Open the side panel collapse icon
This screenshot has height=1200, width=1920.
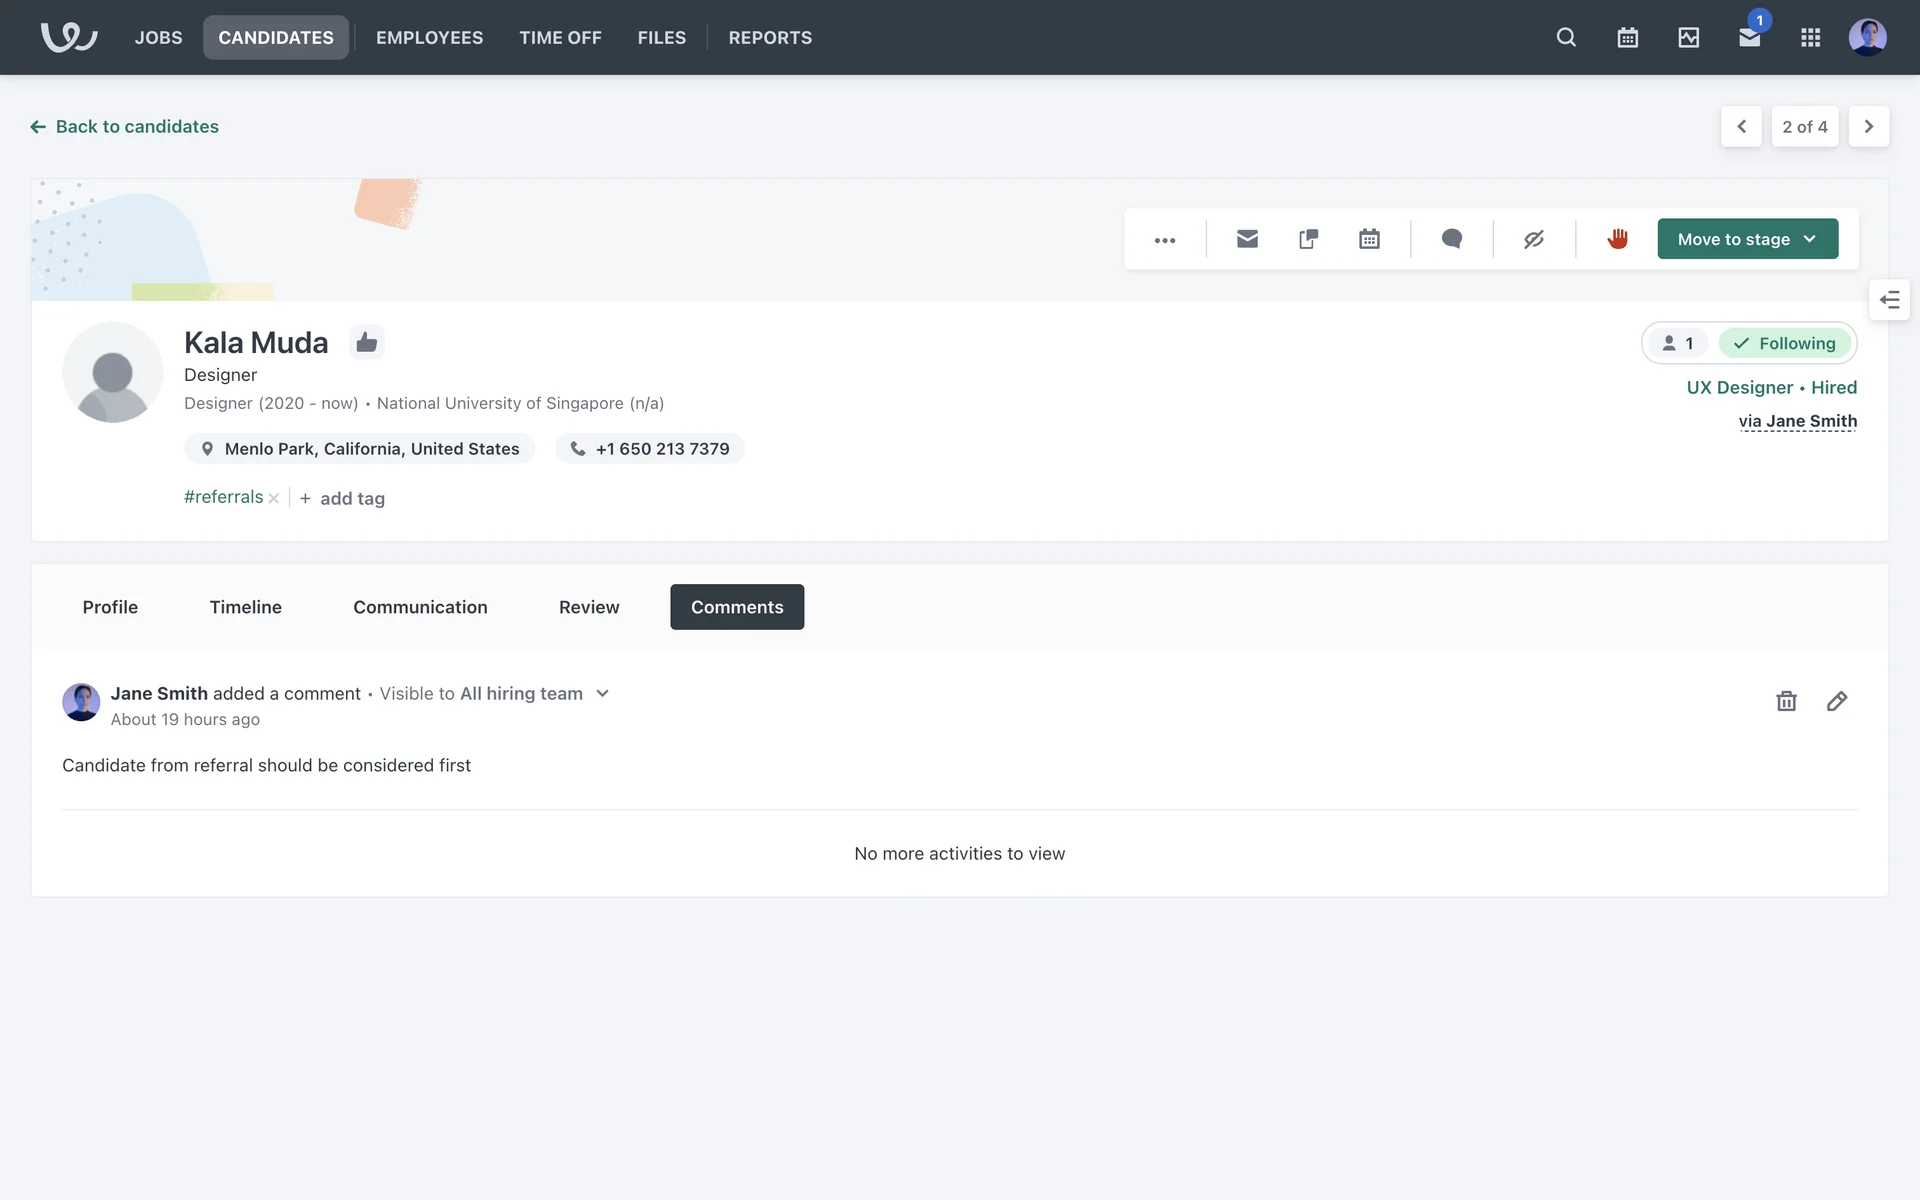tap(1889, 299)
